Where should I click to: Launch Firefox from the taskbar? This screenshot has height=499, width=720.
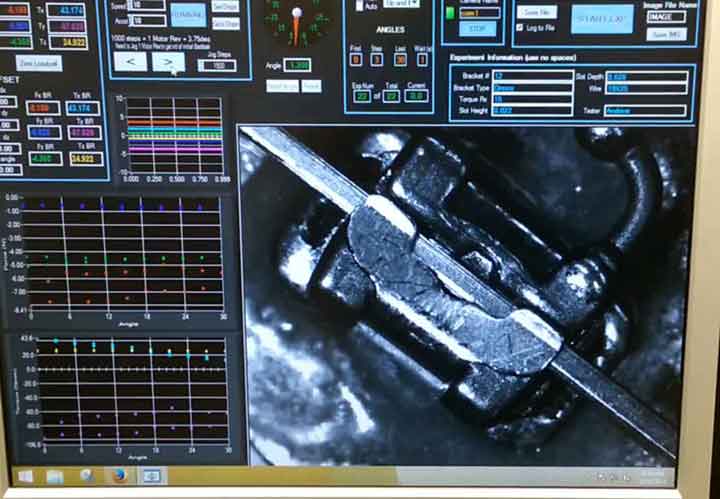point(119,476)
